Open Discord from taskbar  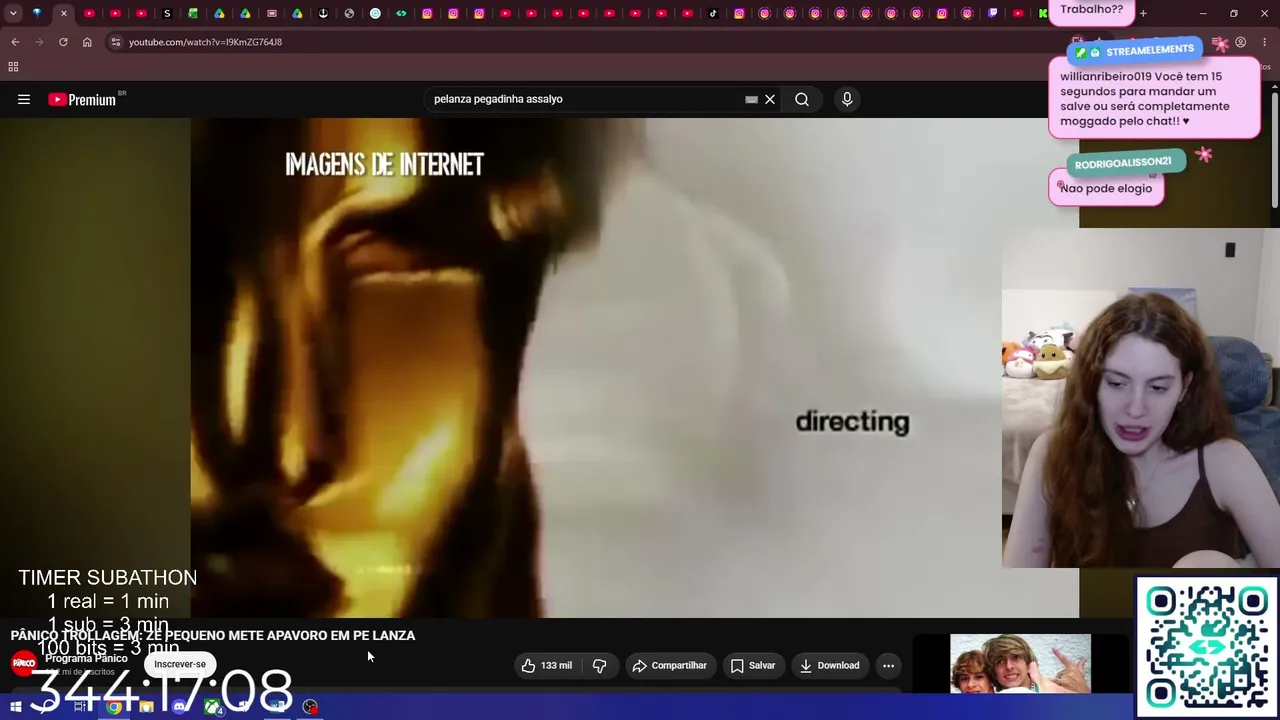[179, 707]
